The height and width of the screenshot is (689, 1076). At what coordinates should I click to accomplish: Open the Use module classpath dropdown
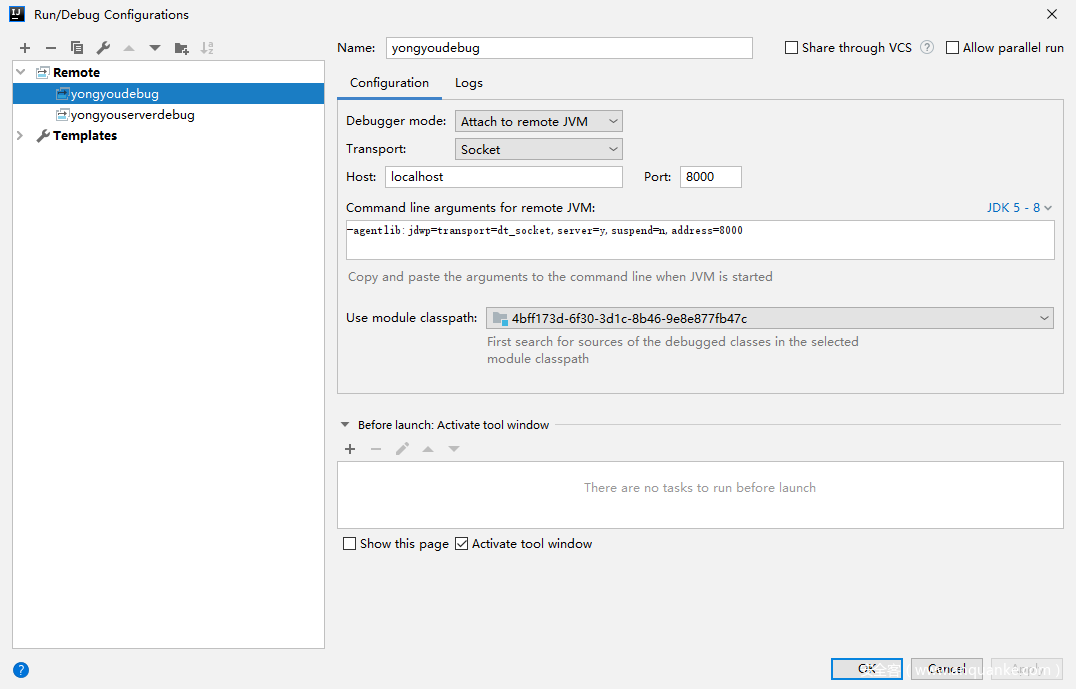769,318
